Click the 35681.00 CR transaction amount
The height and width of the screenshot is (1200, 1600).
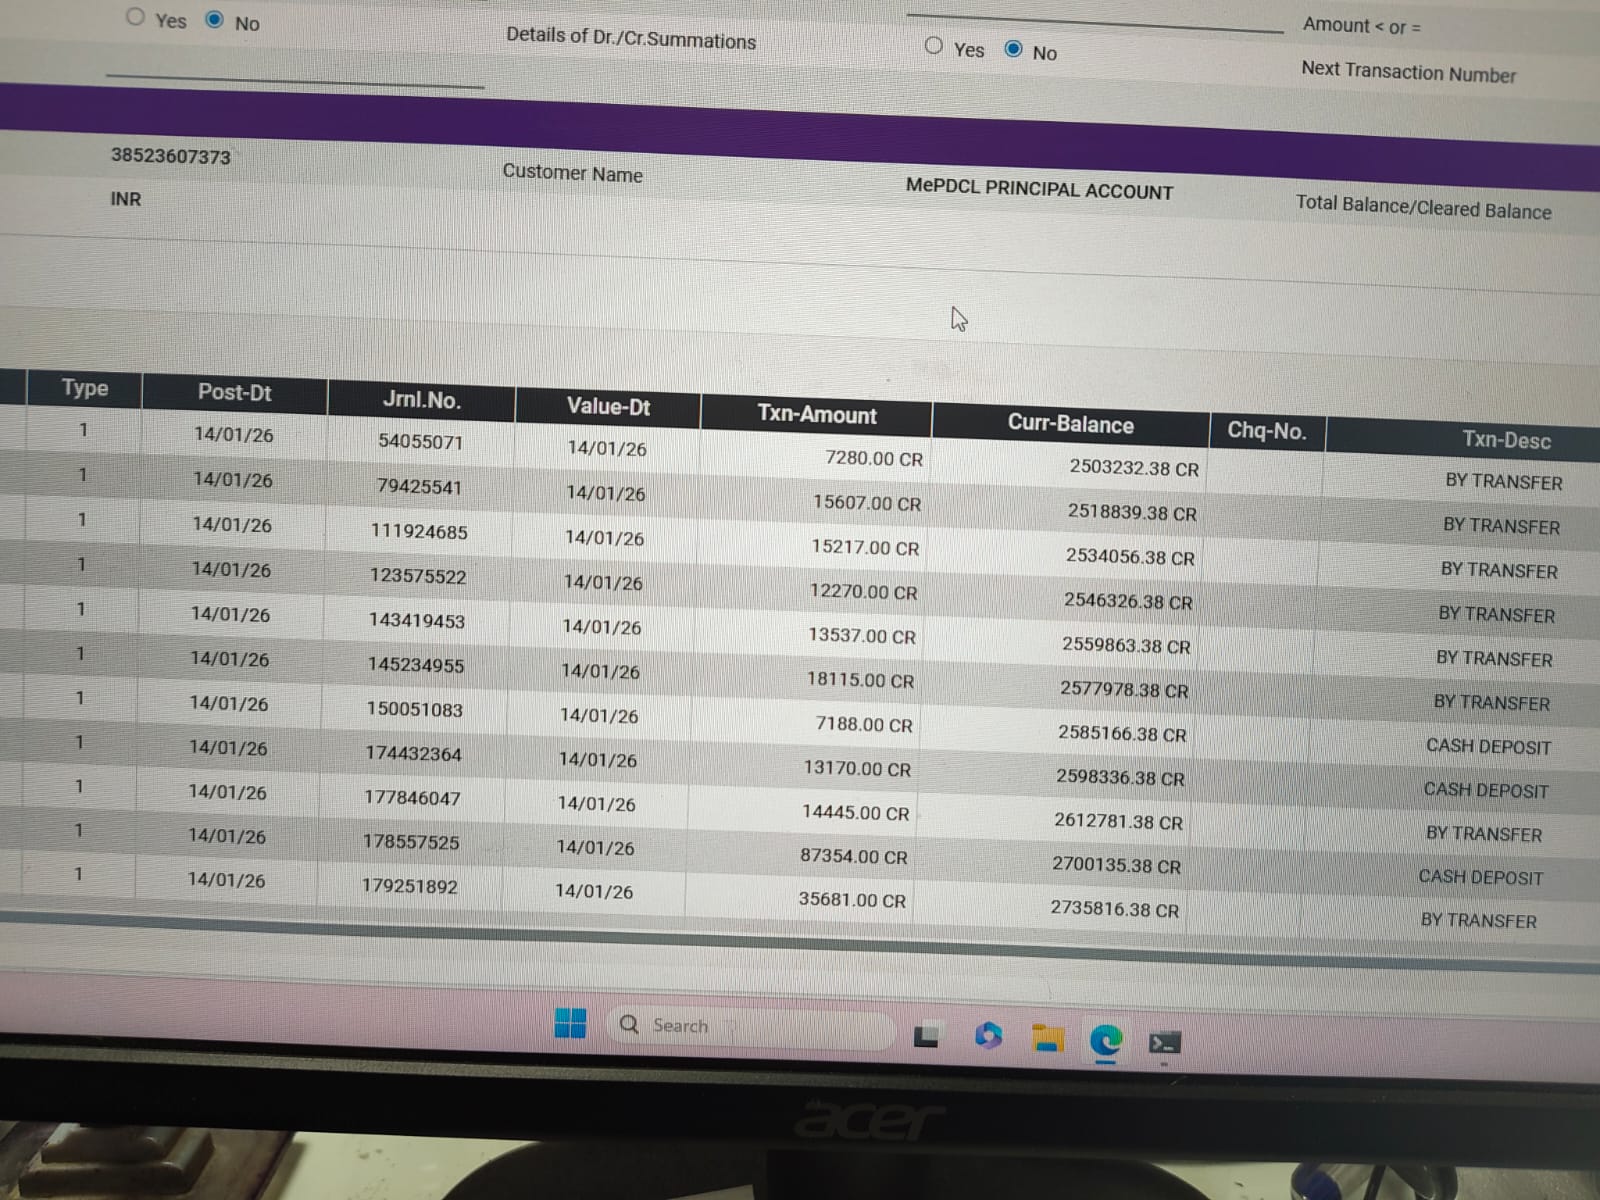852,899
